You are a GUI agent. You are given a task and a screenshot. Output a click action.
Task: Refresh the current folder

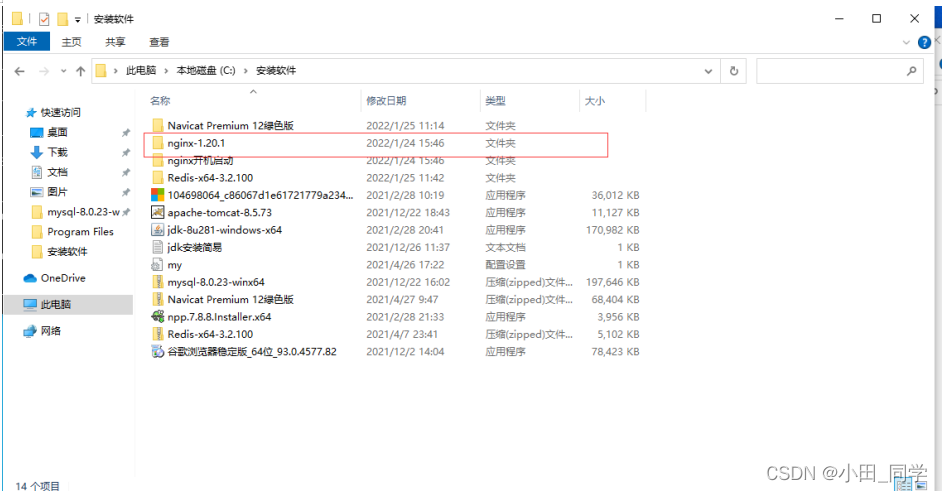pyautogui.click(x=734, y=71)
